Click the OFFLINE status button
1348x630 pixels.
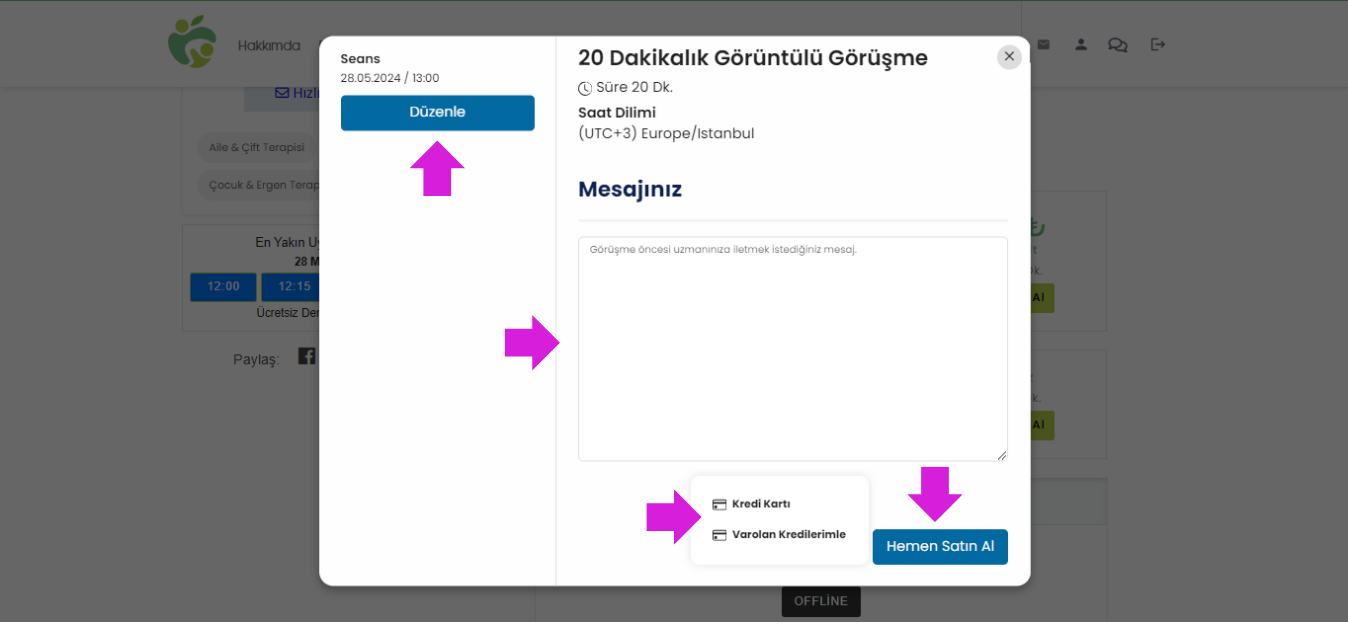(821, 601)
